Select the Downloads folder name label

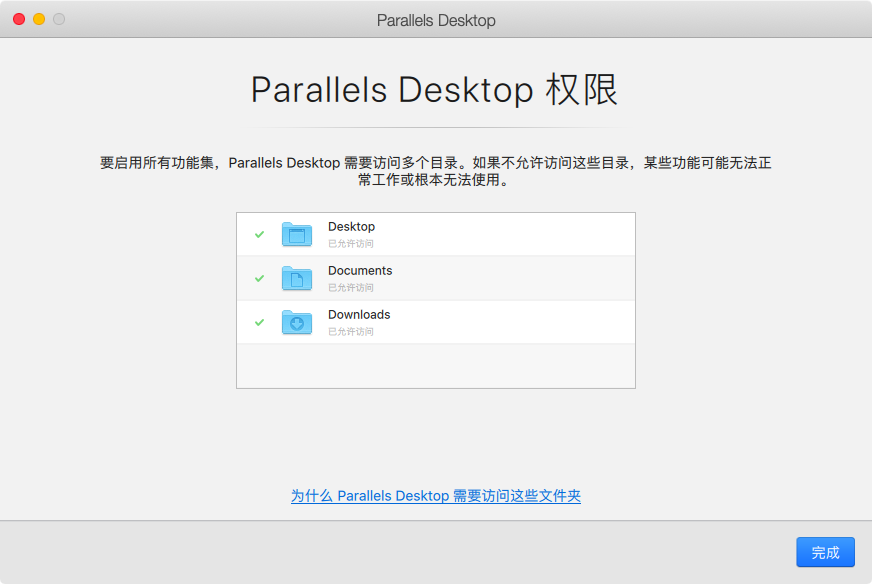pyautogui.click(x=359, y=315)
